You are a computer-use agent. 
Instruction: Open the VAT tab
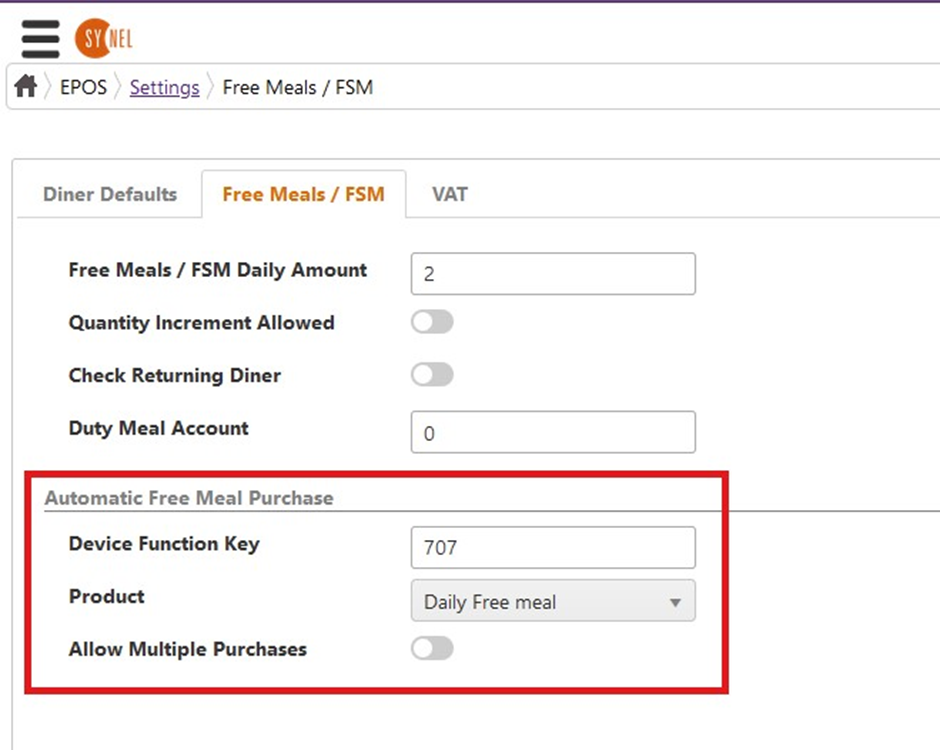click(450, 194)
